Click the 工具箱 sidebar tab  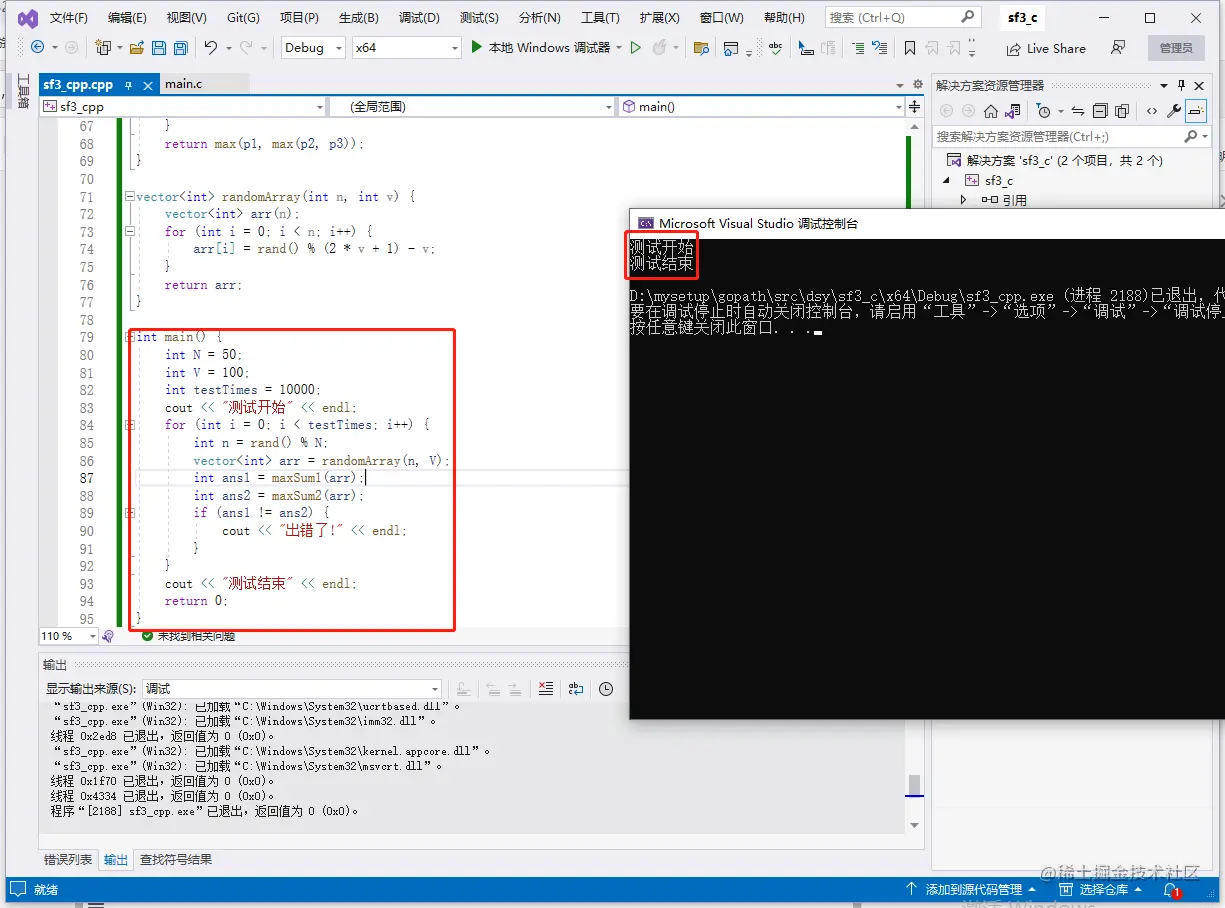point(23,91)
